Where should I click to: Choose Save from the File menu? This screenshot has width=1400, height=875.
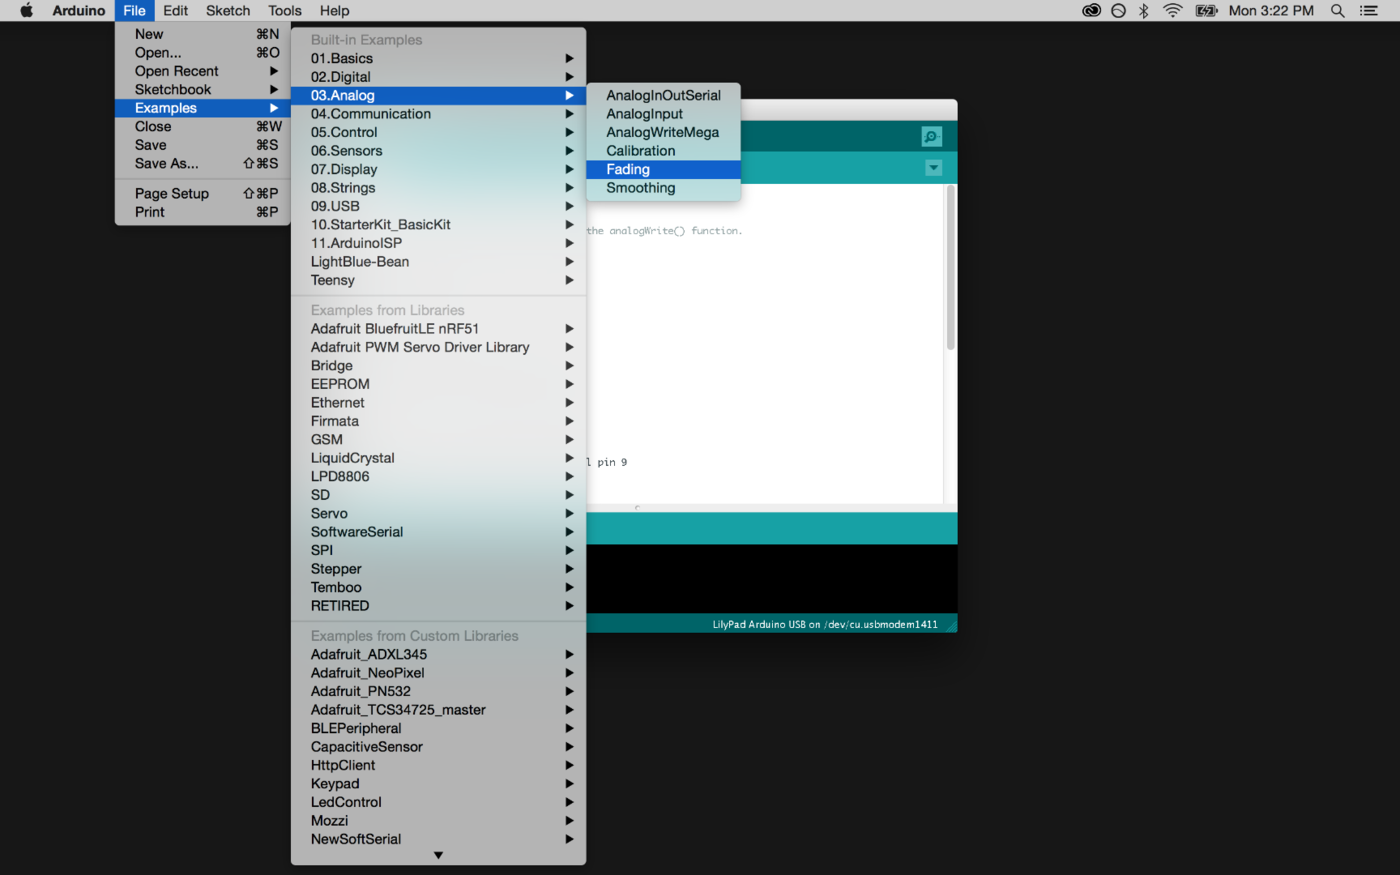pos(202,145)
